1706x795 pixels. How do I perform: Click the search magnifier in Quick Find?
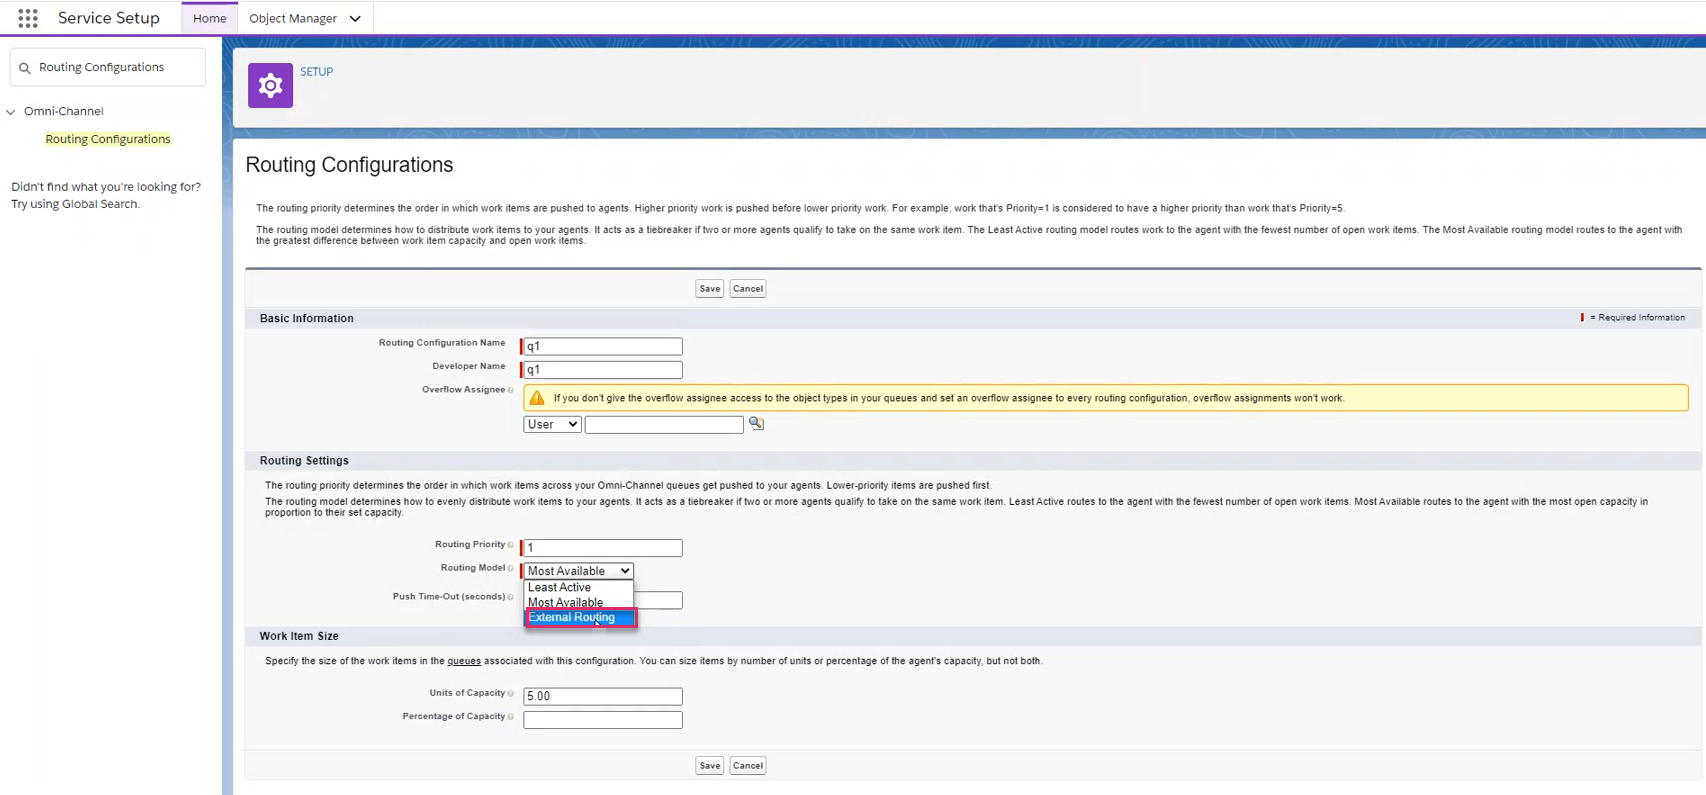25,68
